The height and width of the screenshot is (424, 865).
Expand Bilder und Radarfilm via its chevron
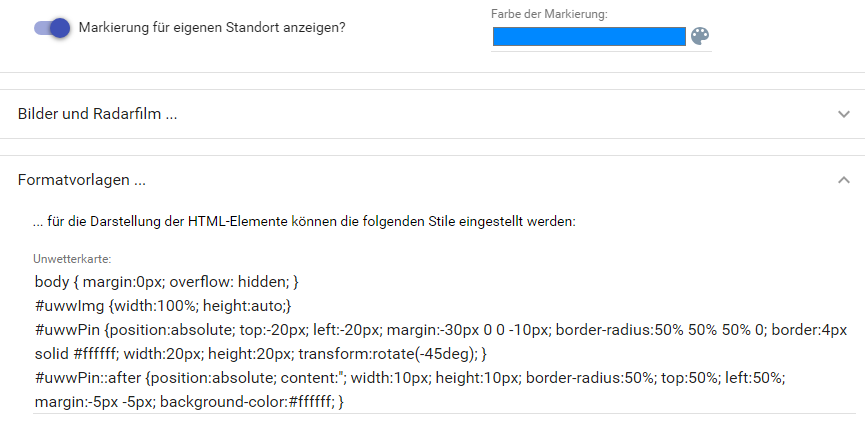[x=843, y=114]
